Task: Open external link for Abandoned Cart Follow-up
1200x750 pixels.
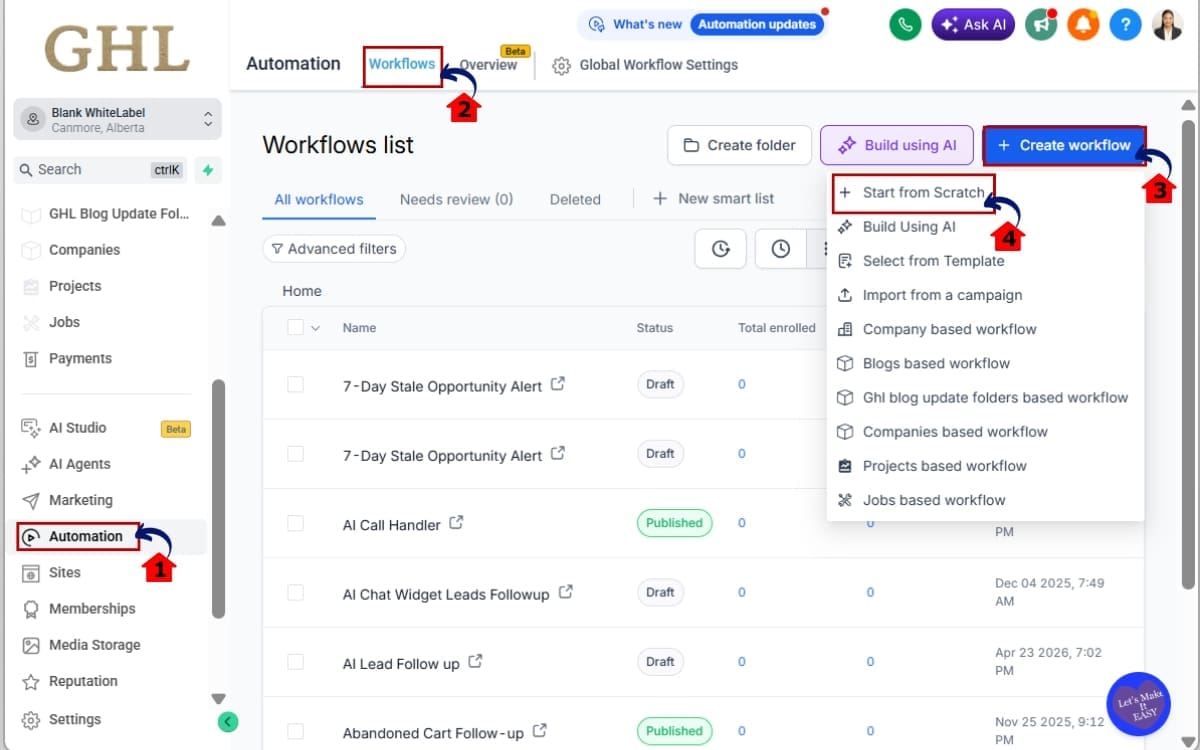Action: coord(539,731)
